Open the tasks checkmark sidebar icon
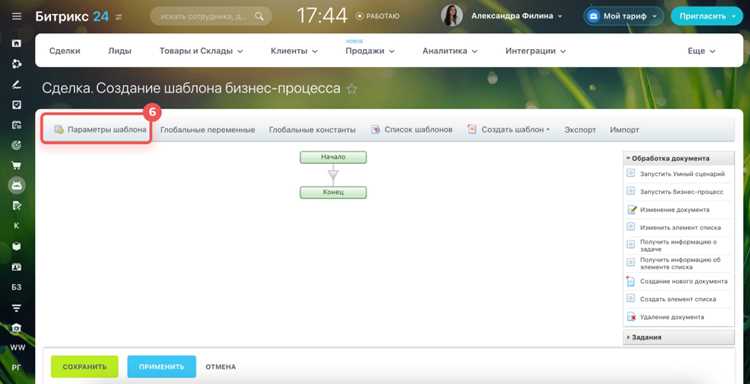Screen dimensions: 750x384 click(x=17, y=105)
